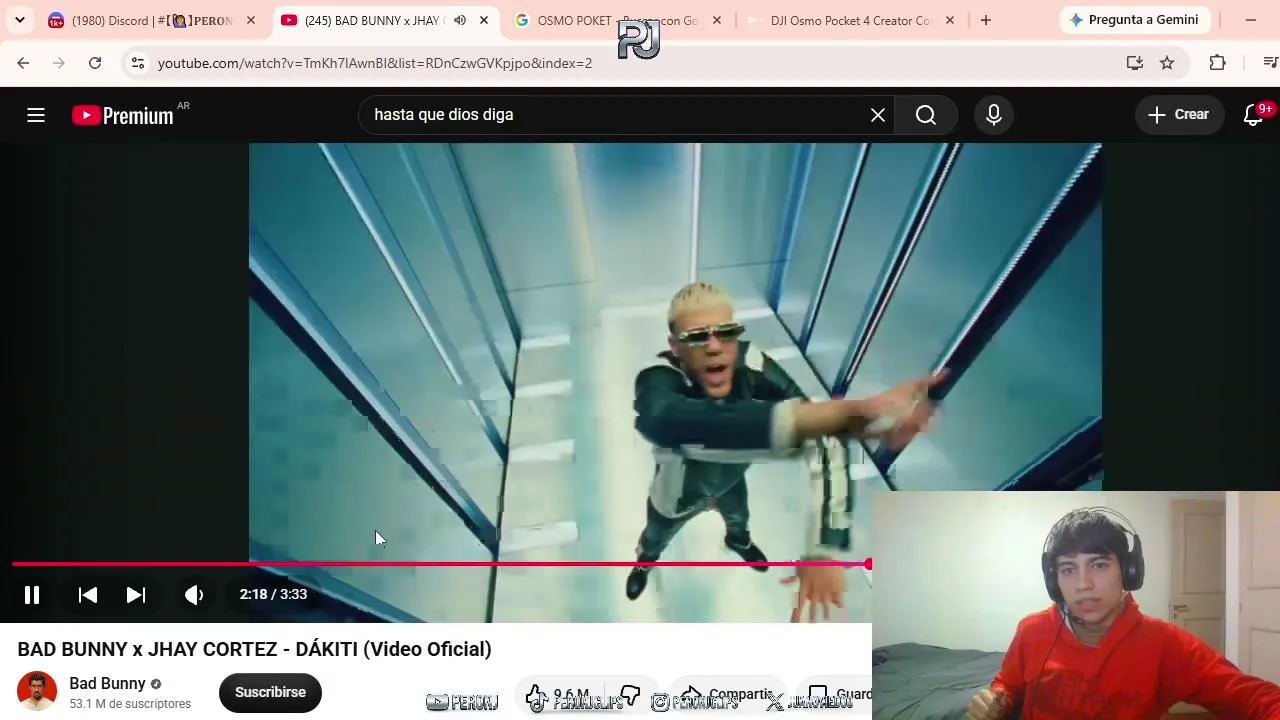This screenshot has width=1280, height=720.
Task: Seek using the red video progress bar
Action: point(441,565)
